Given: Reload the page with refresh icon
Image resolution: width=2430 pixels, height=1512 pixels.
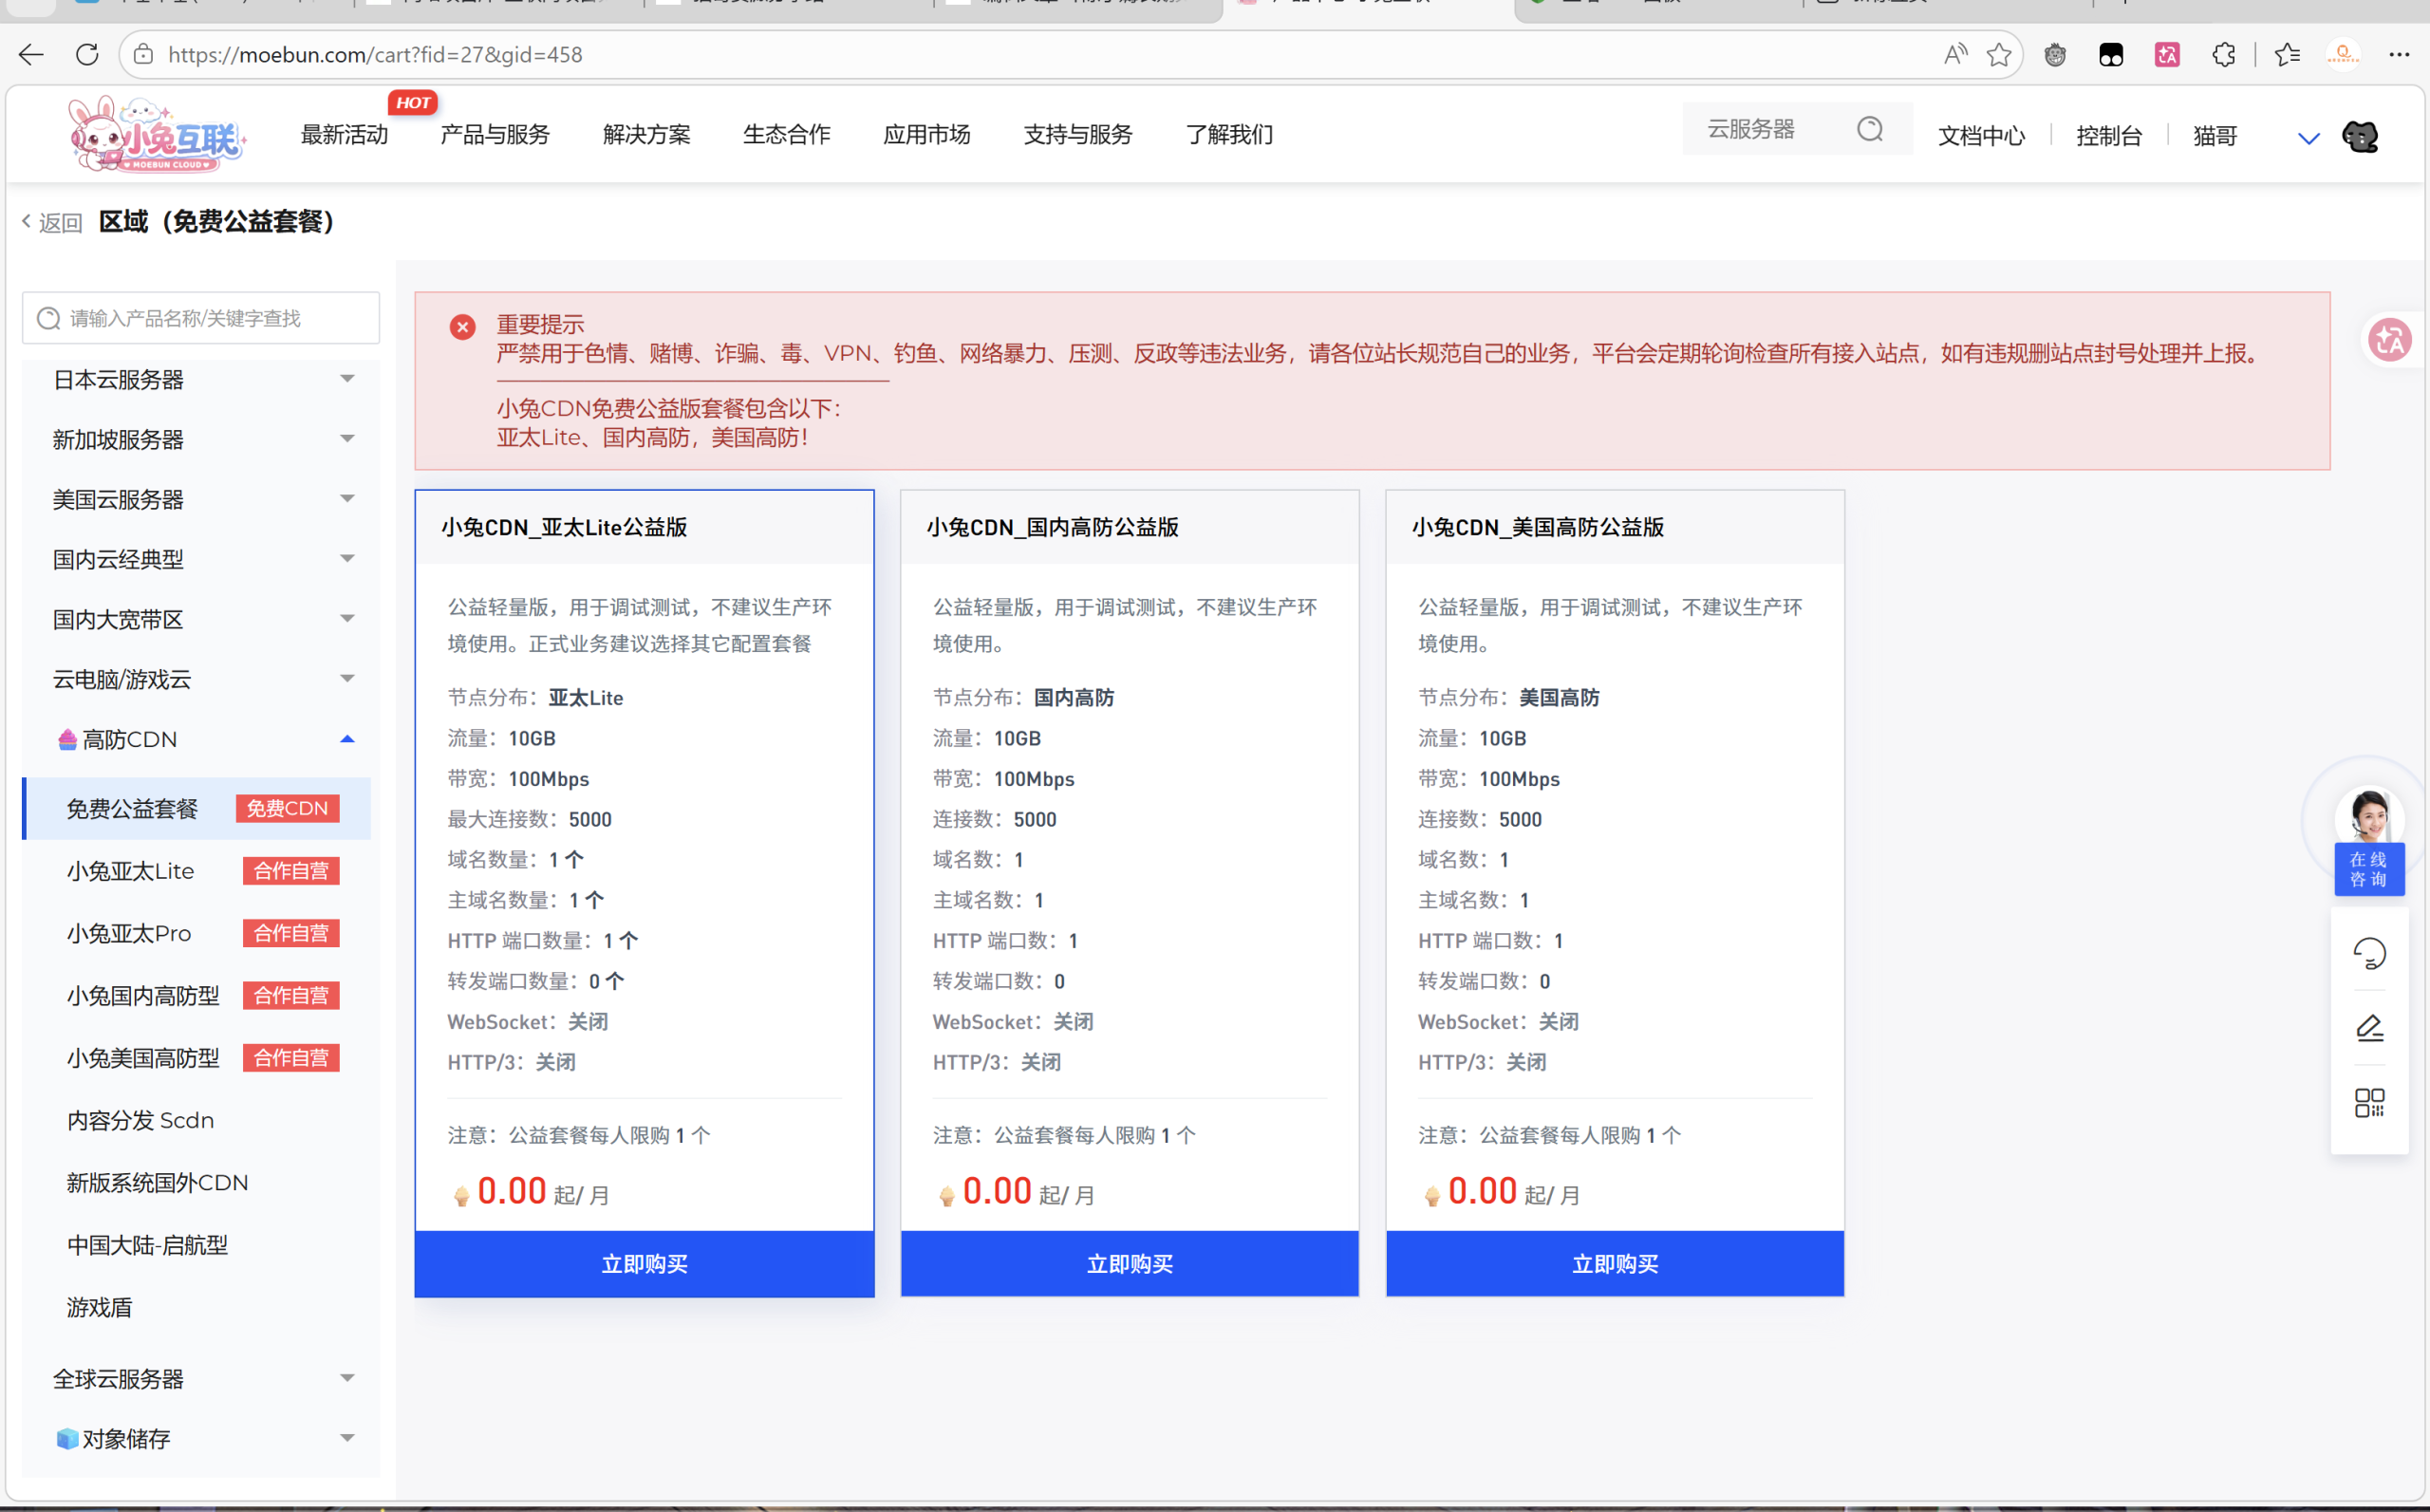Looking at the screenshot, I should pyautogui.click(x=87, y=54).
